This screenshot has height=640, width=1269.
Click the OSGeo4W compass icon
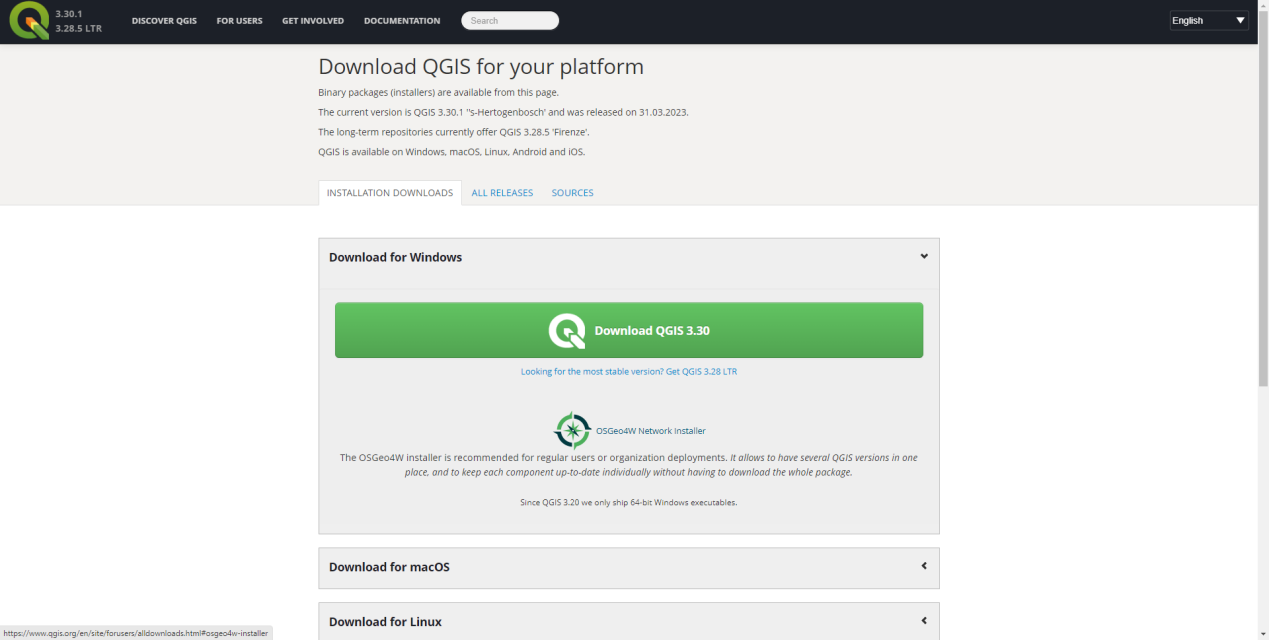(572, 430)
